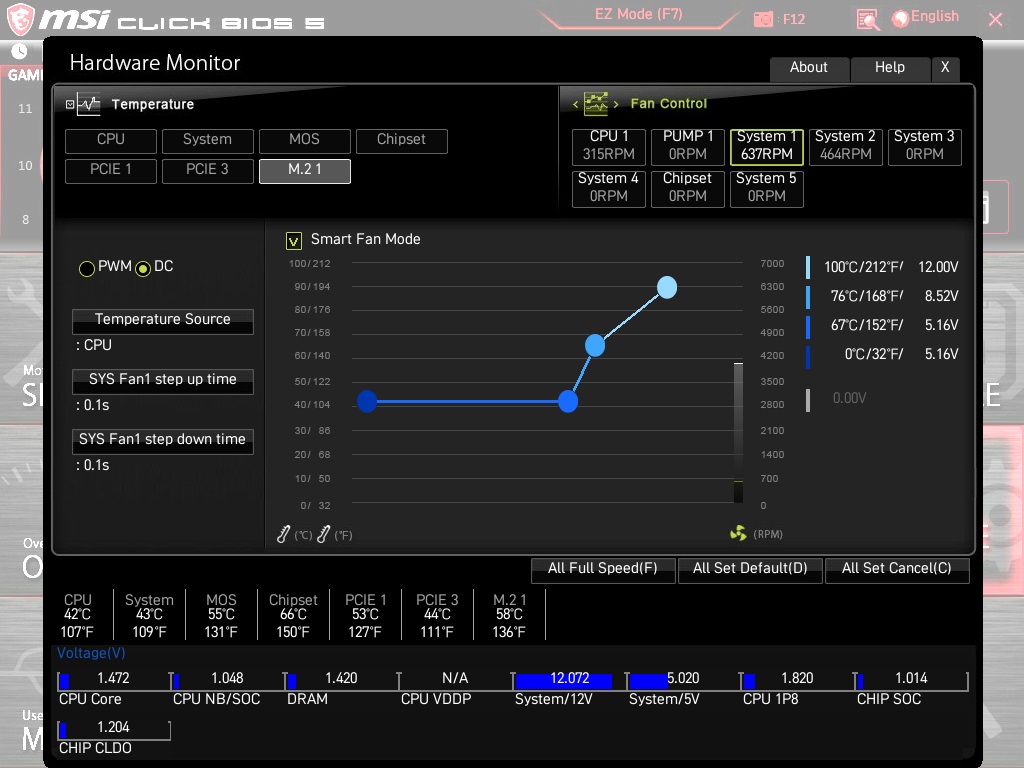1024x768 pixels.
Task: Click the 76°C/168°F 8.52V curve entry
Action: 883,296
